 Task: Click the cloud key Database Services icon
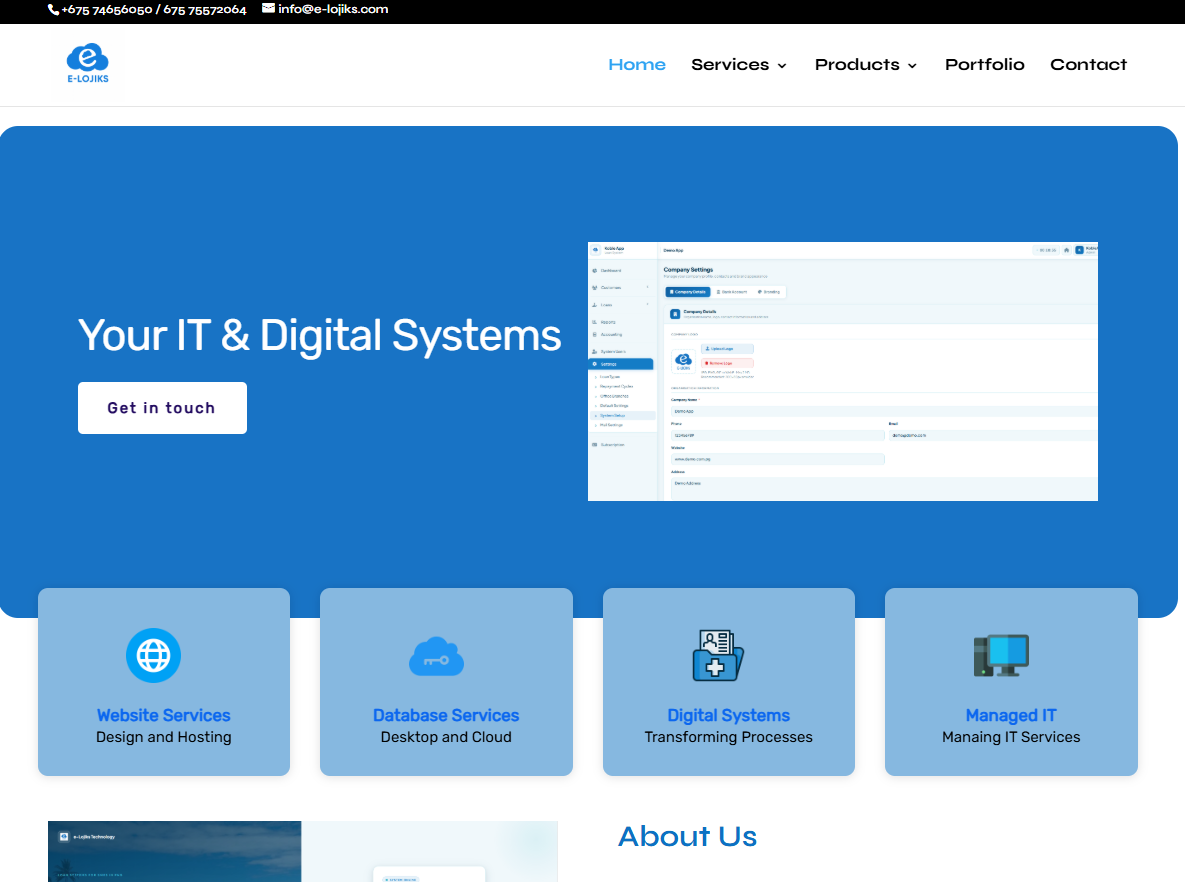pyautogui.click(x=437, y=656)
